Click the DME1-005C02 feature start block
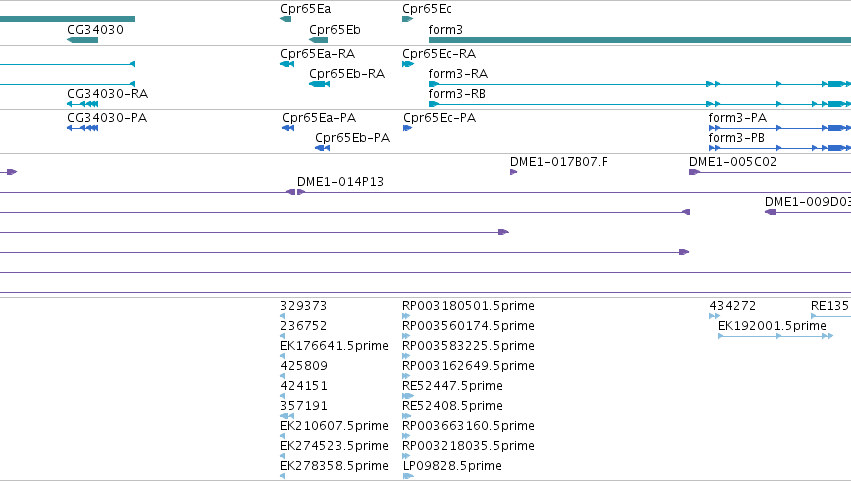Viewport: 851px width, 481px height. (x=694, y=172)
